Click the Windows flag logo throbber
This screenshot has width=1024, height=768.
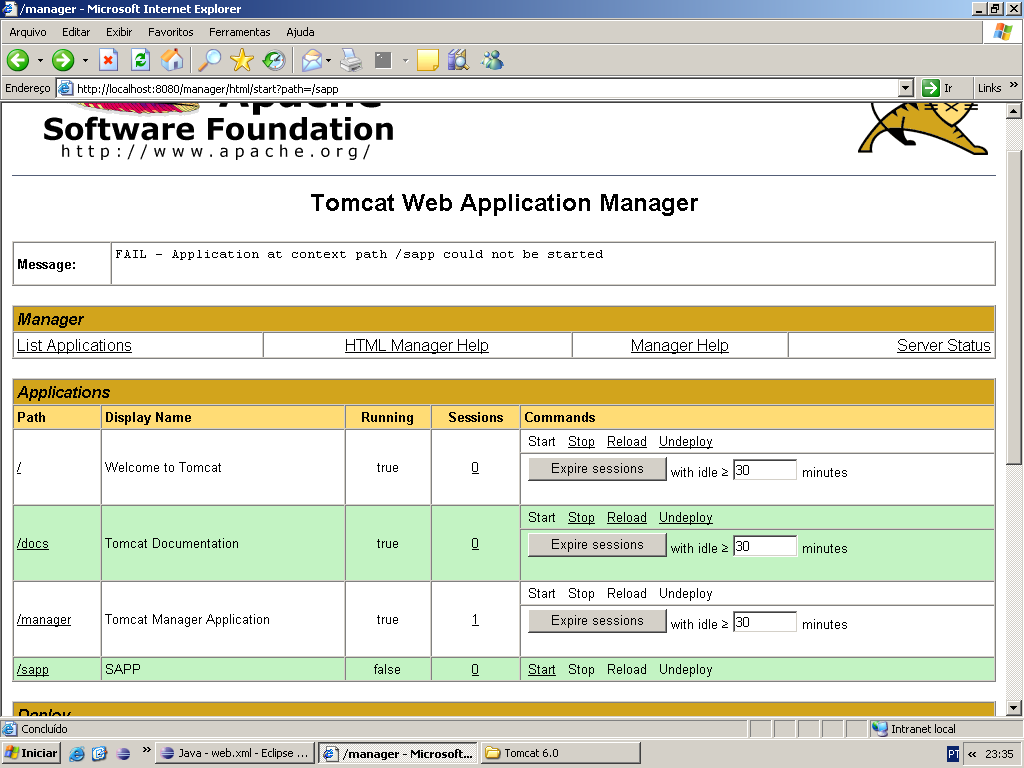click(1002, 32)
